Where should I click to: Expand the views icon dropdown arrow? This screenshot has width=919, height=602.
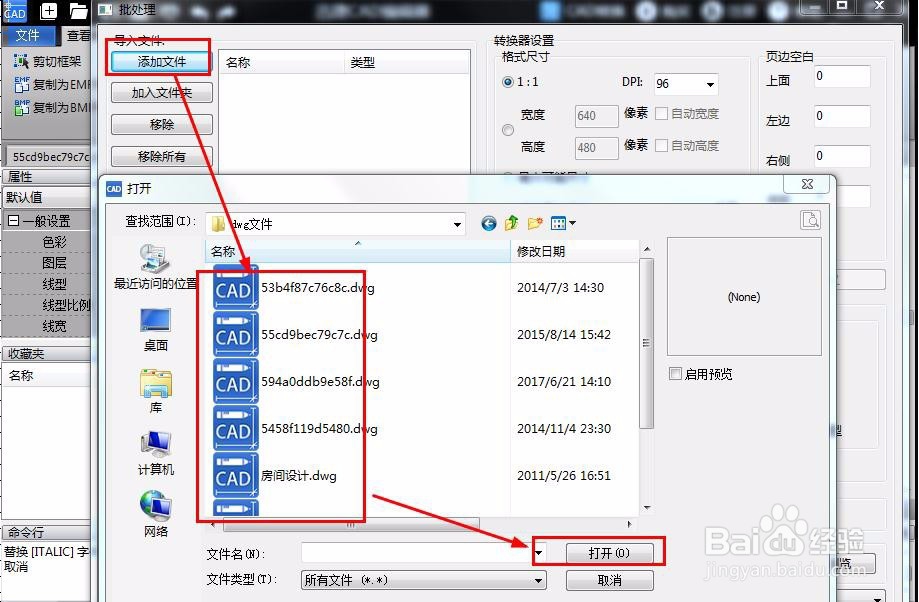pos(572,222)
